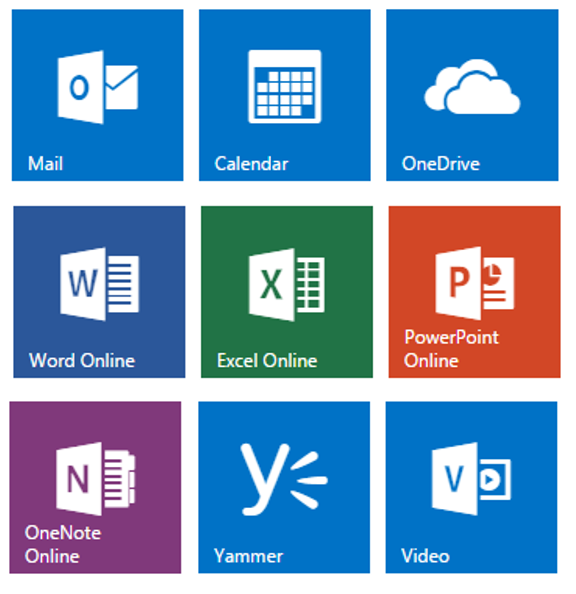This screenshot has height=594, width=576.
Task: Click the 'OneDrive' tile label
Action: pyautogui.click(x=441, y=164)
